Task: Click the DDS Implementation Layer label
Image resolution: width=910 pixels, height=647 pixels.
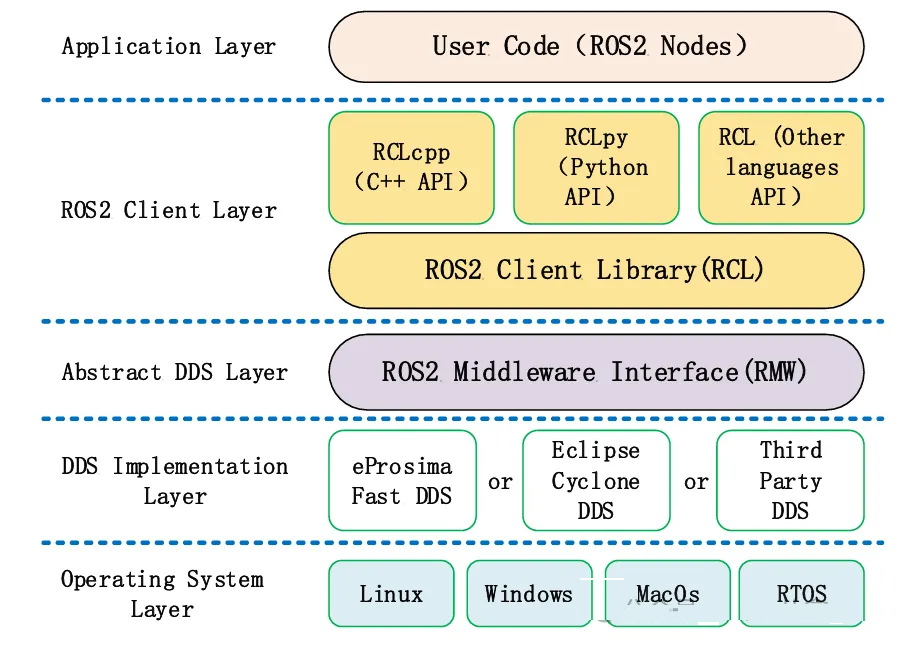Action: pos(175,481)
